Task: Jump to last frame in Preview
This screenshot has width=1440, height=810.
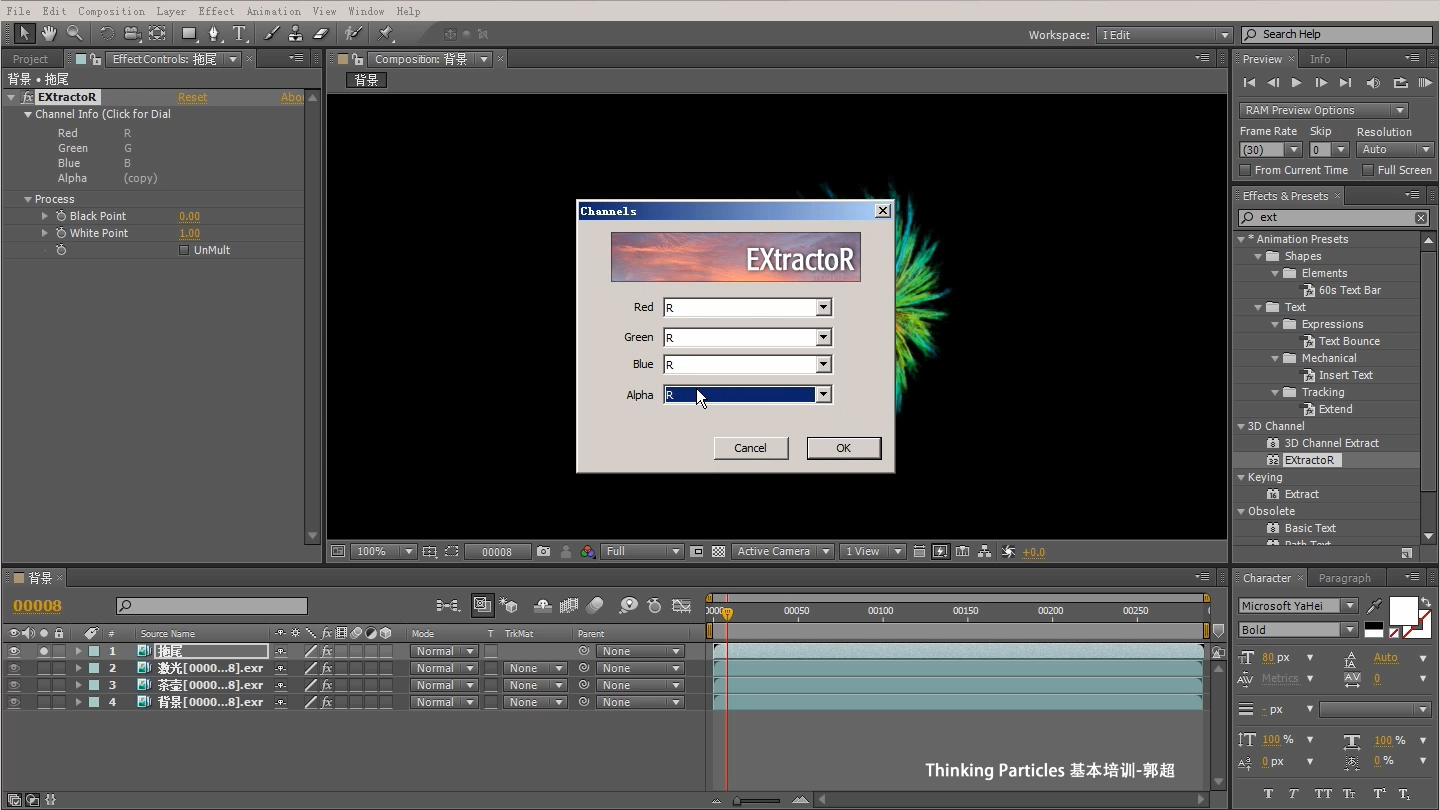Action: pos(1345,83)
